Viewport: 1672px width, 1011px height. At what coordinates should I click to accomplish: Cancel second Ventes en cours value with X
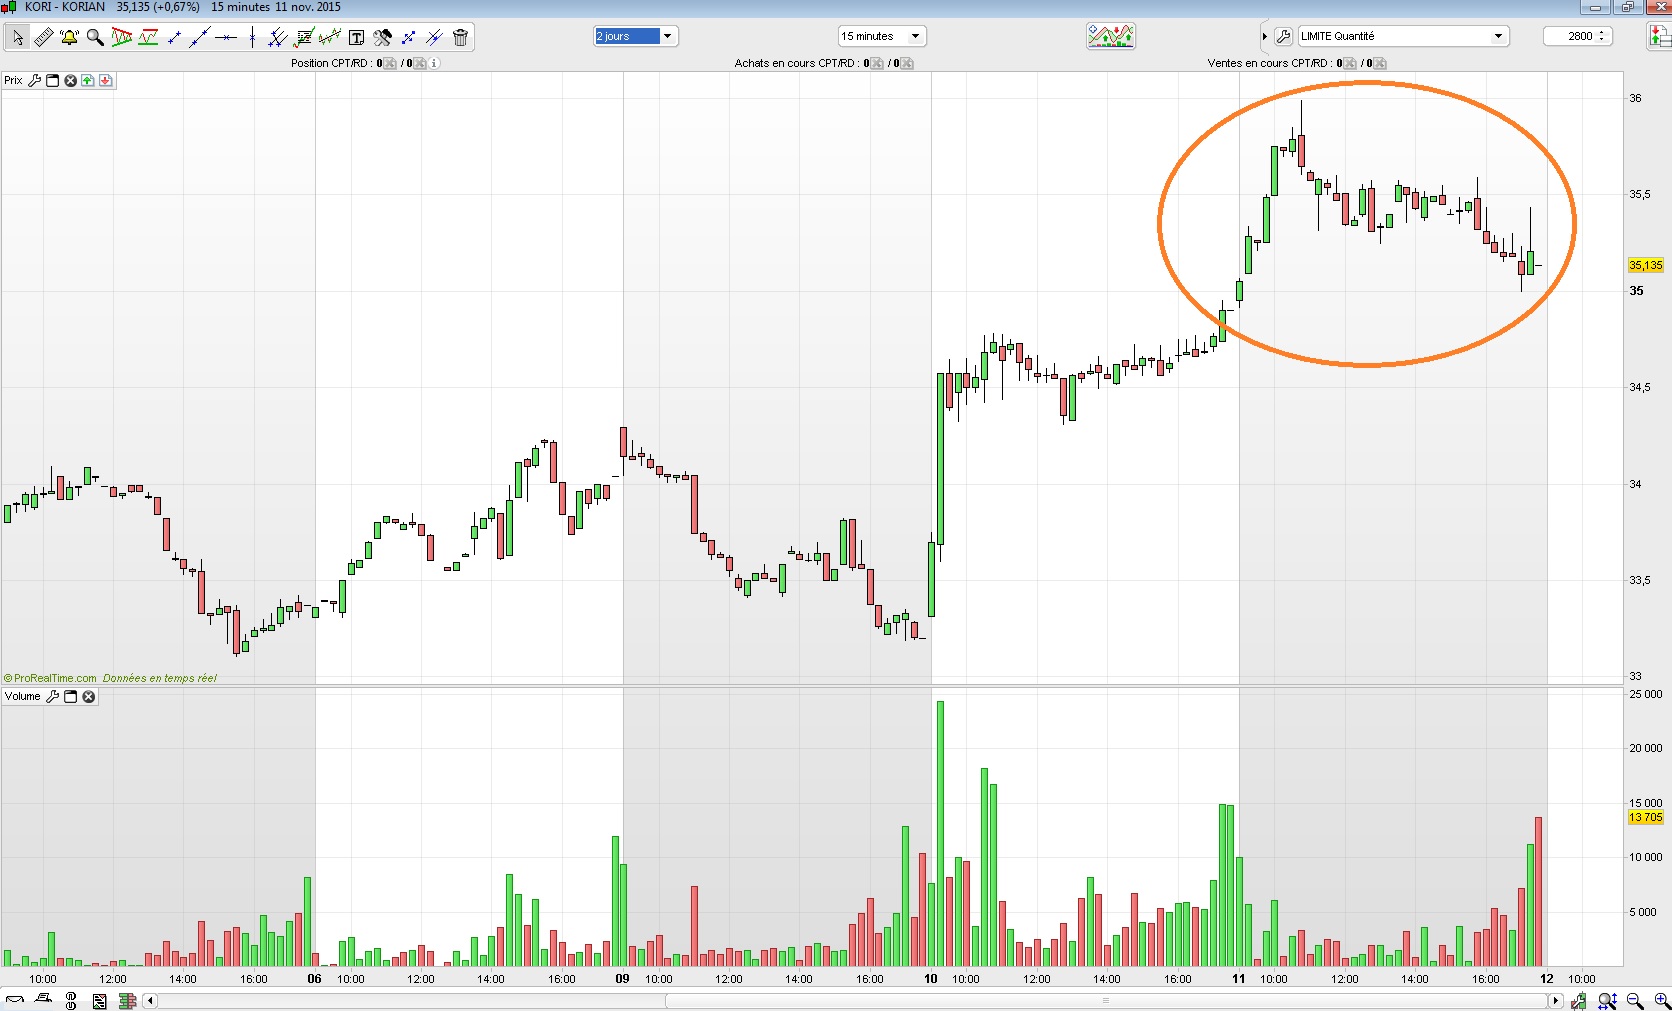(1380, 63)
